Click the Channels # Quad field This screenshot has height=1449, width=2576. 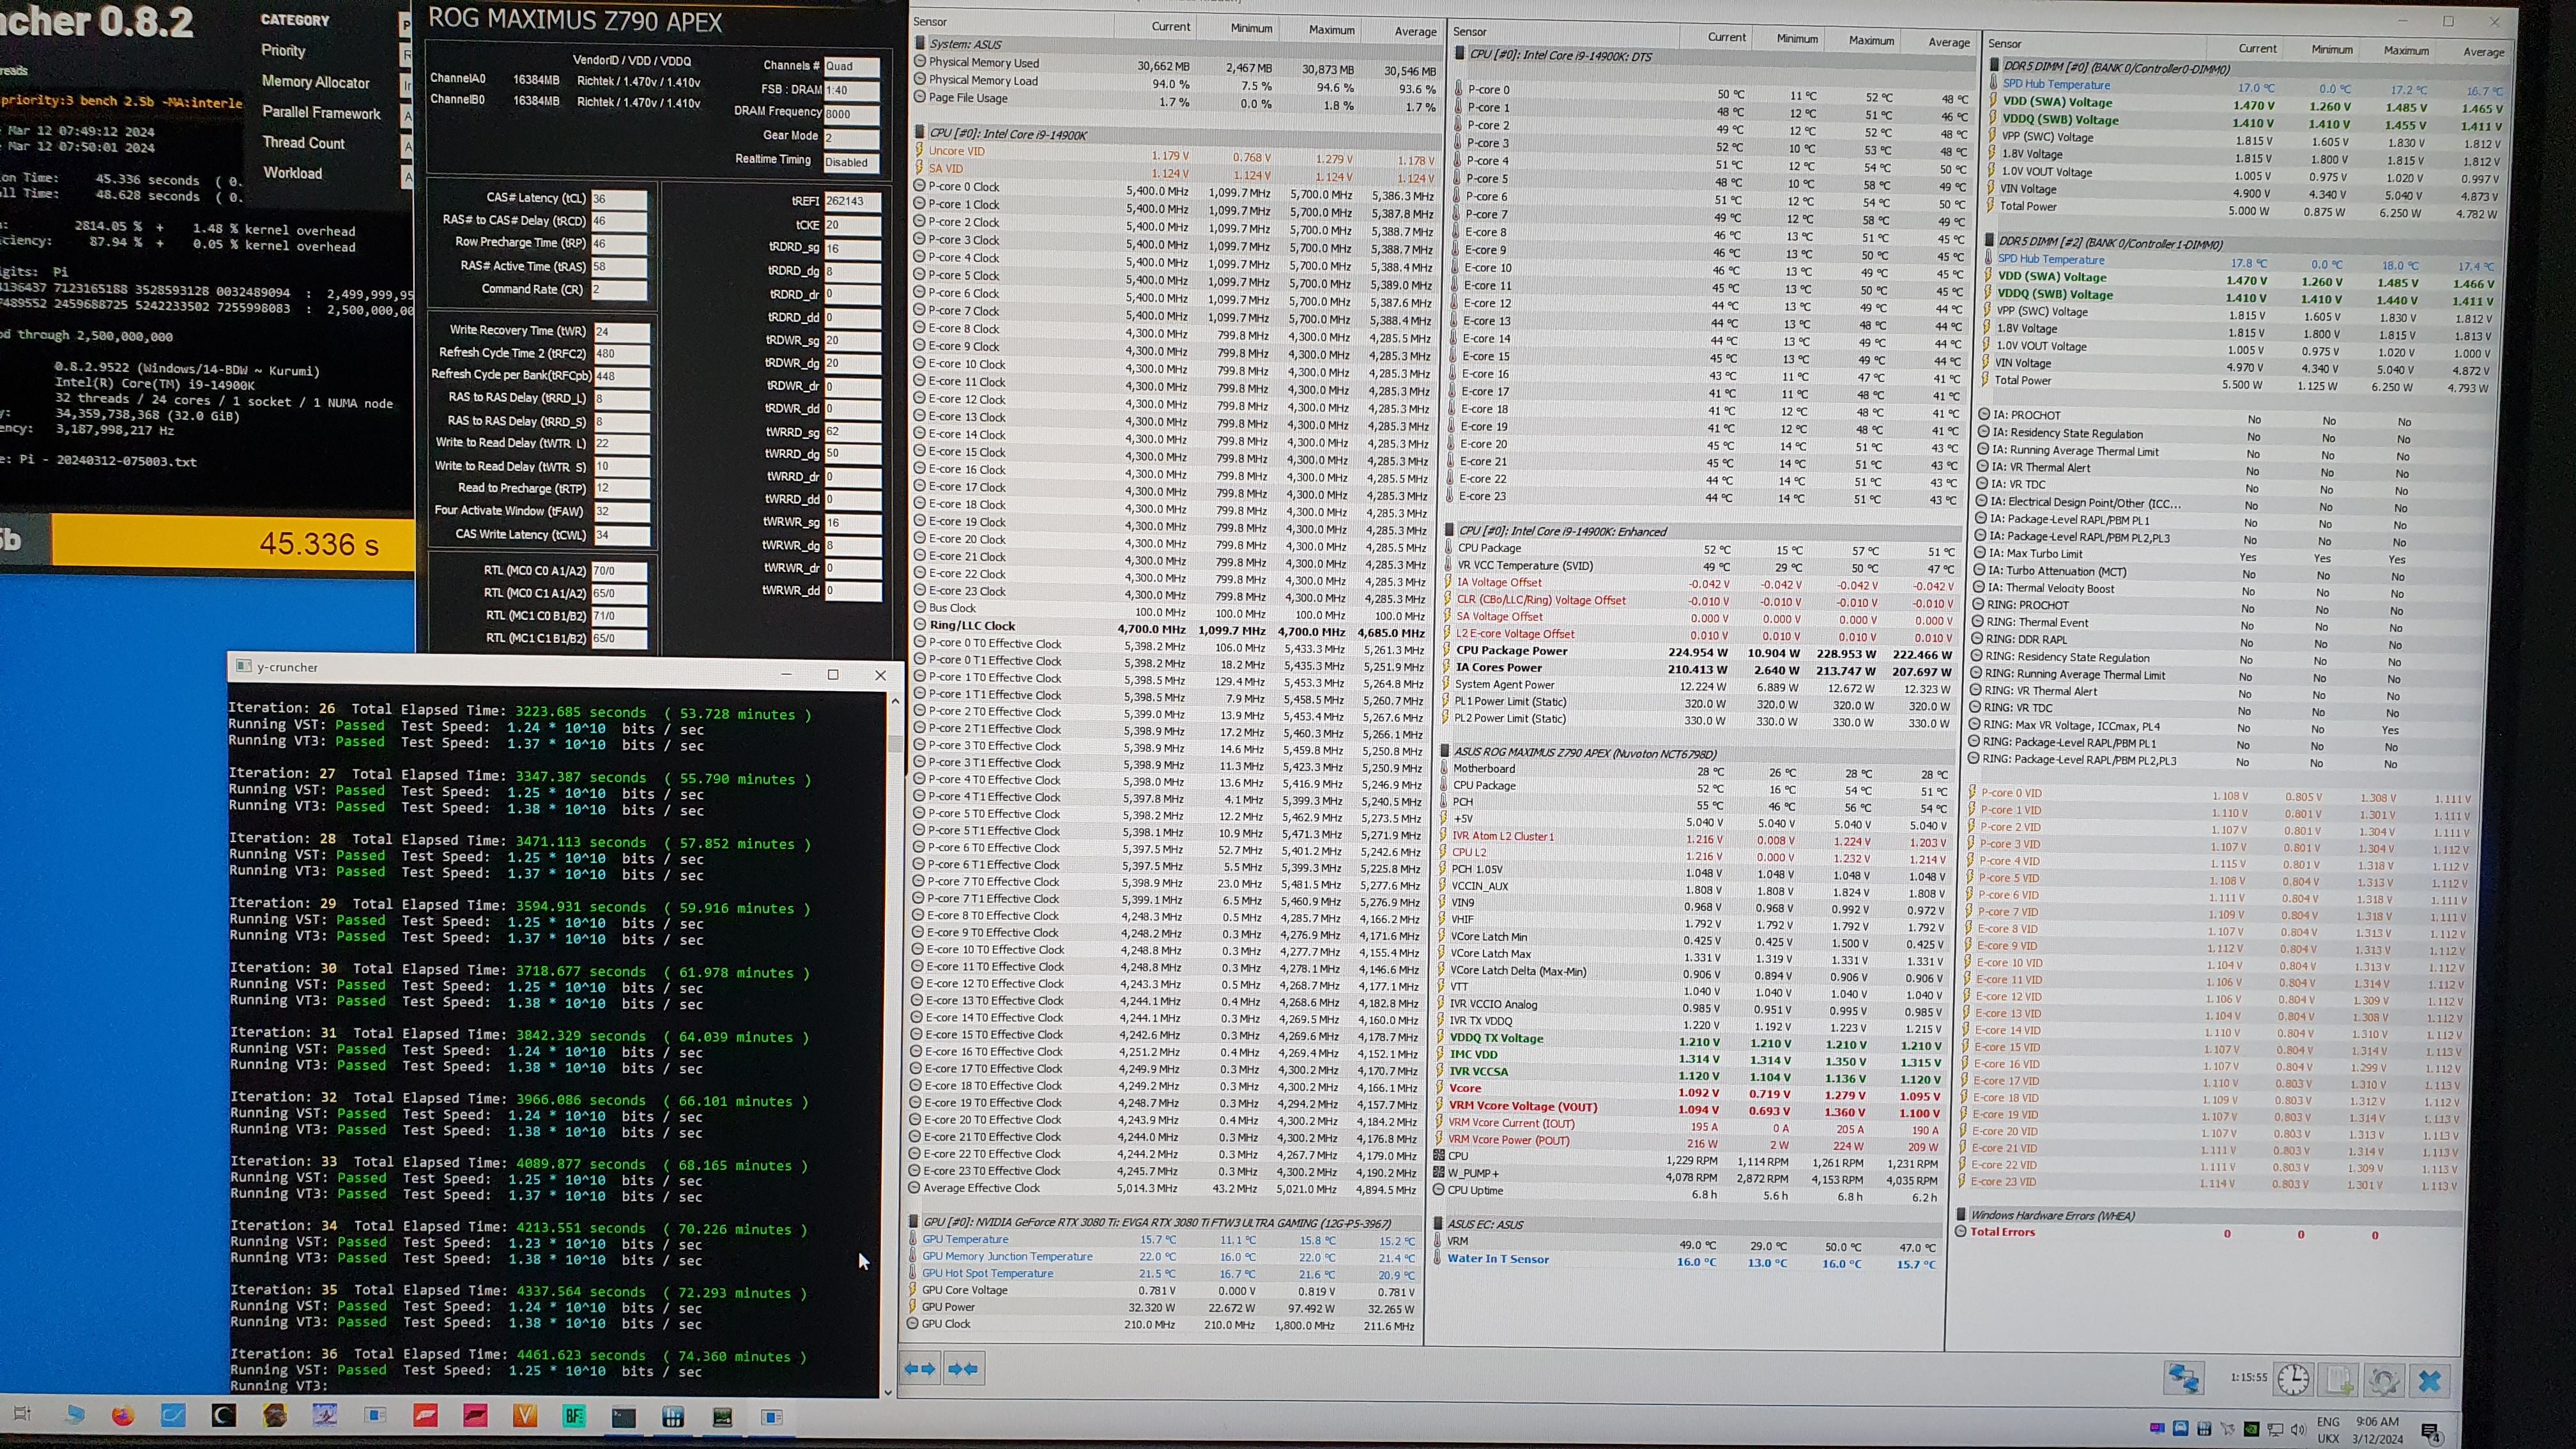coord(851,66)
